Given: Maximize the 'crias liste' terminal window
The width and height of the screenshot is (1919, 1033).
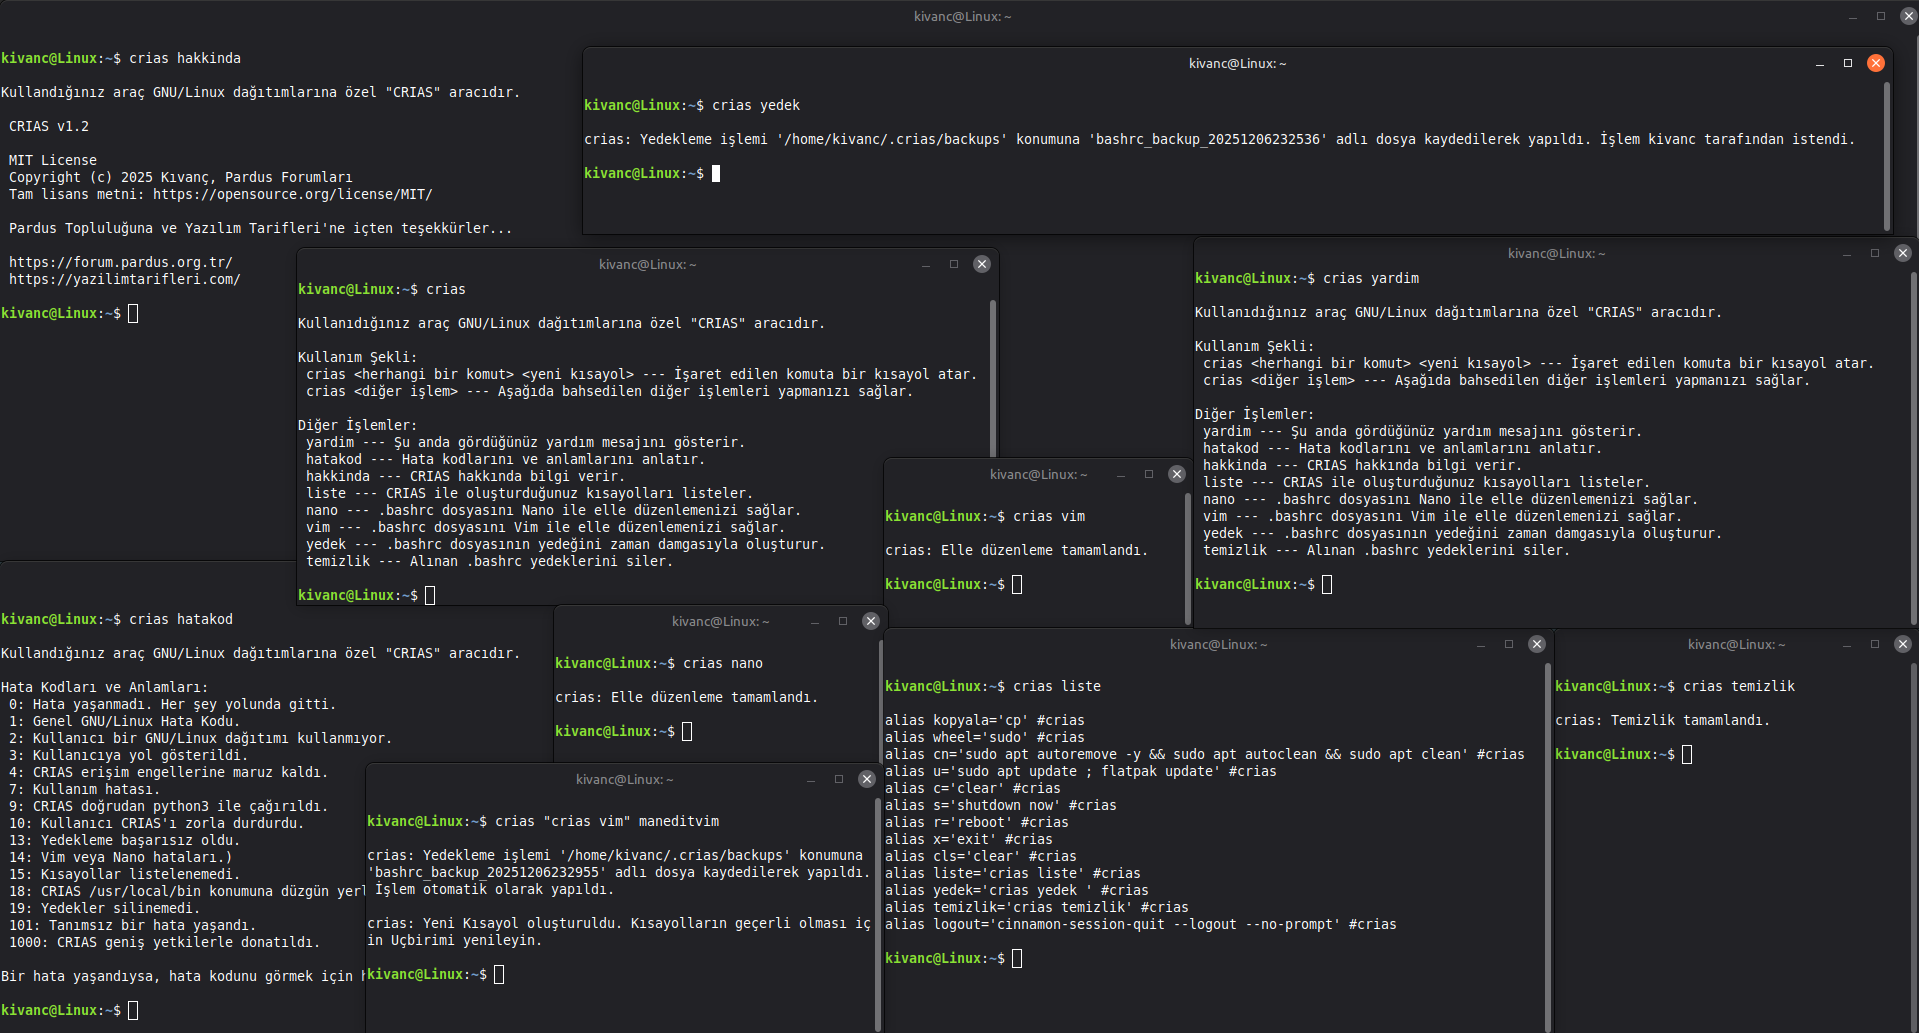Looking at the screenshot, I should point(1509,644).
